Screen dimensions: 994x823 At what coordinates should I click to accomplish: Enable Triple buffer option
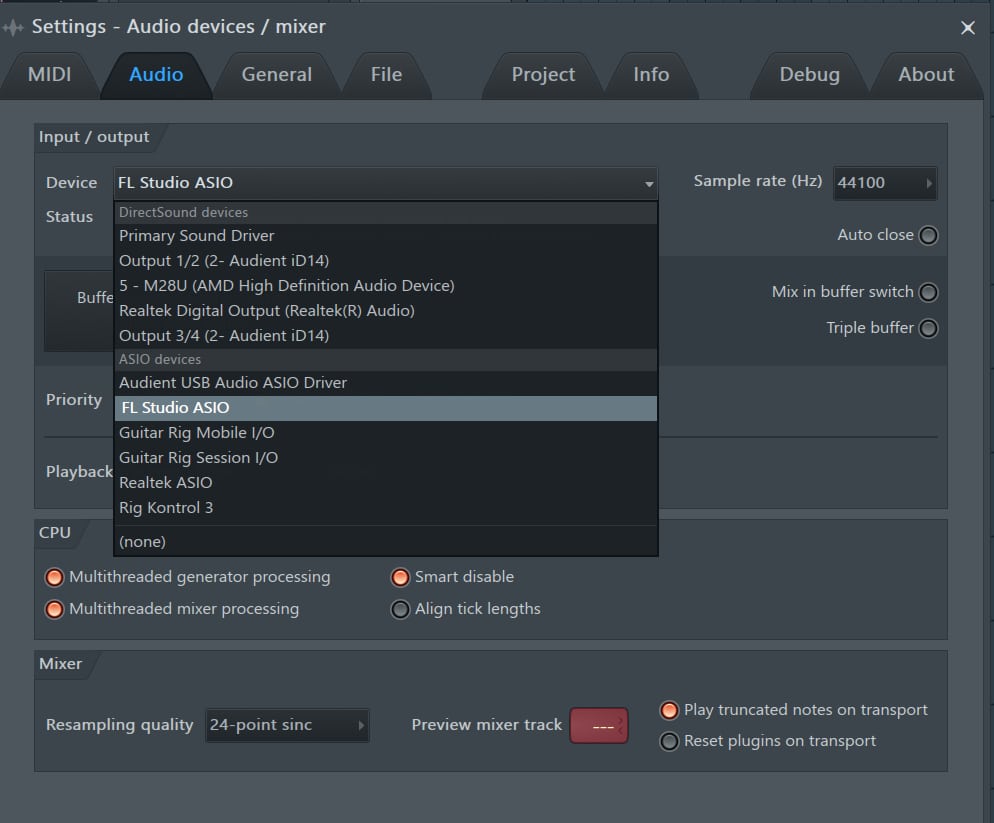click(928, 329)
